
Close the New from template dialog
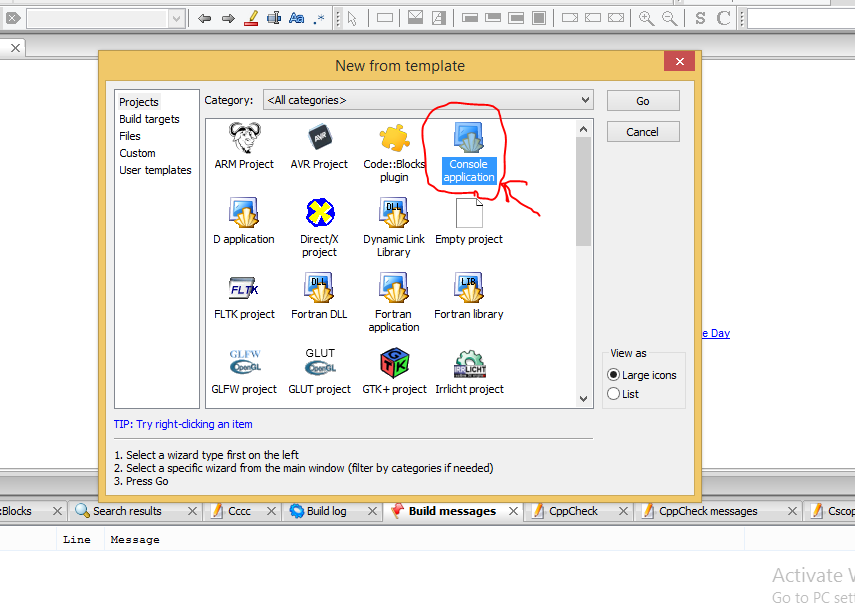679,62
